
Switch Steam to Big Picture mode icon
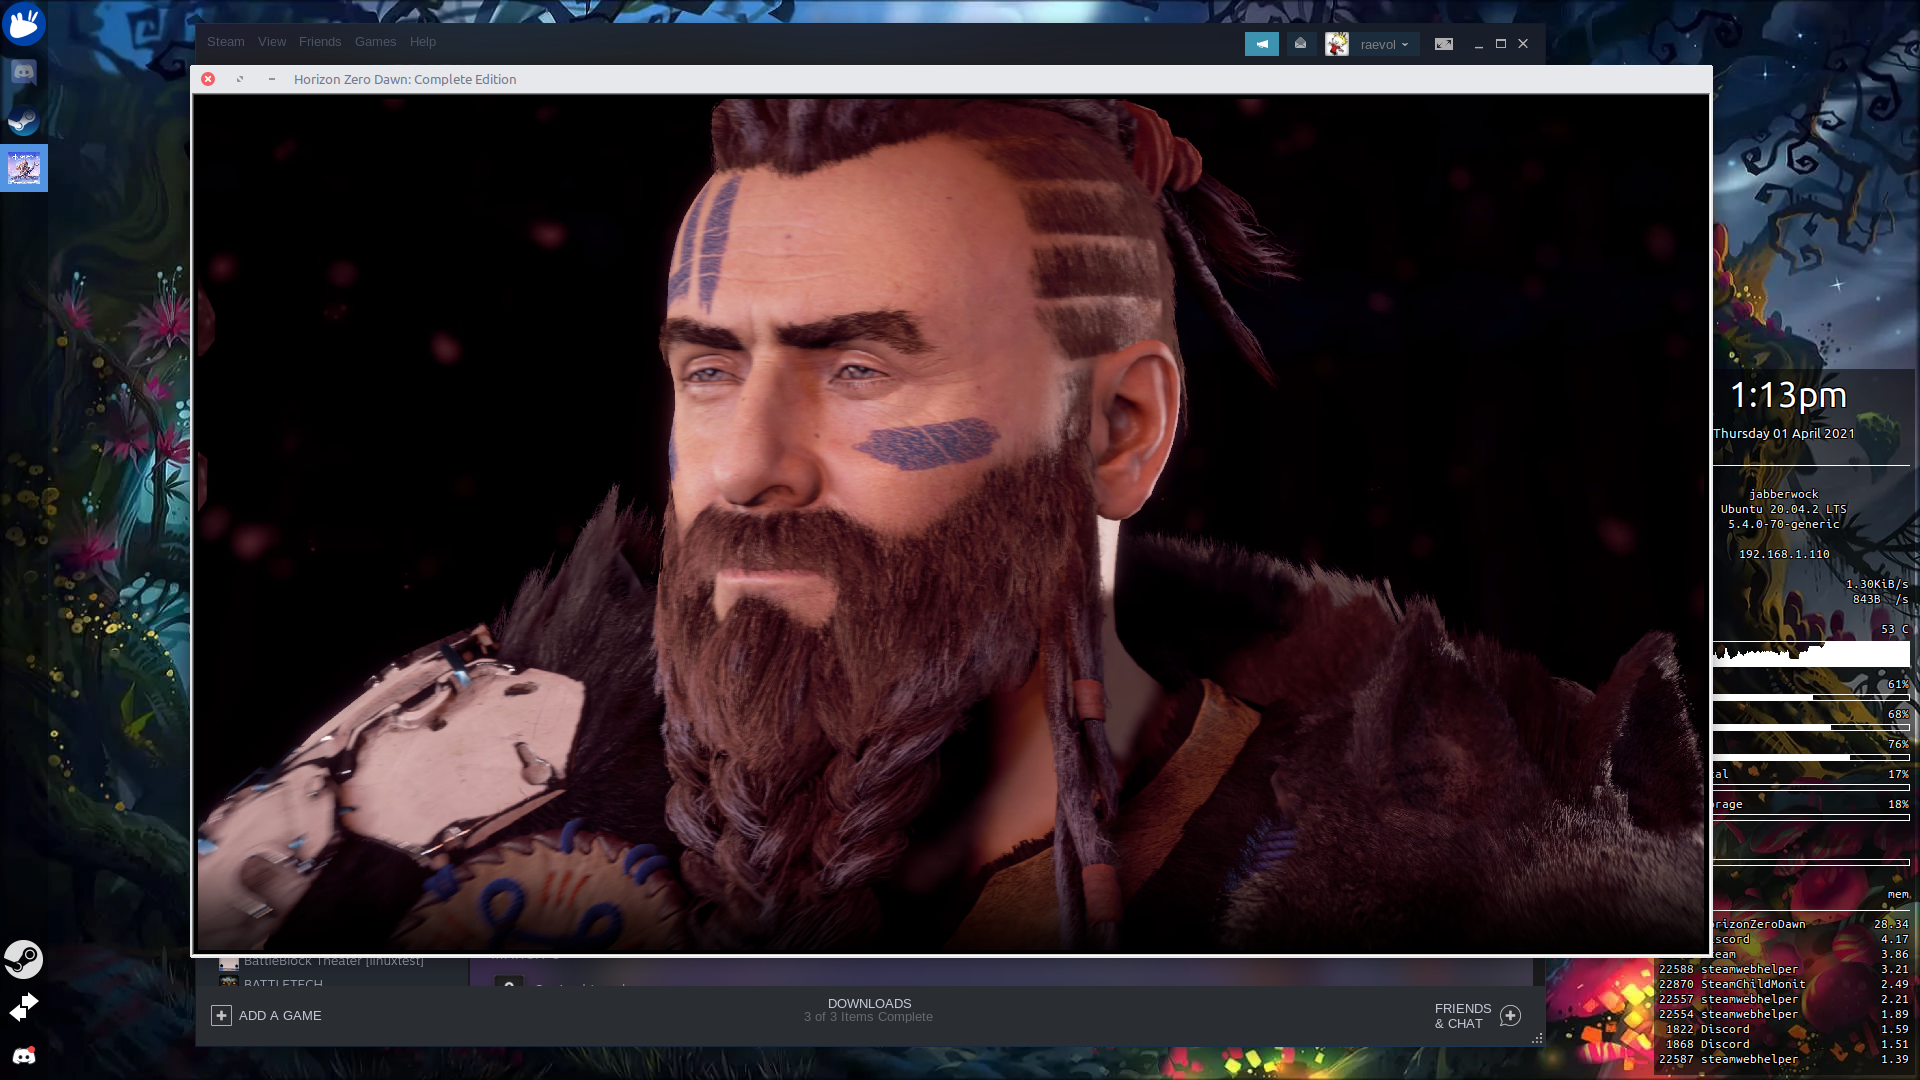pos(1443,44)
